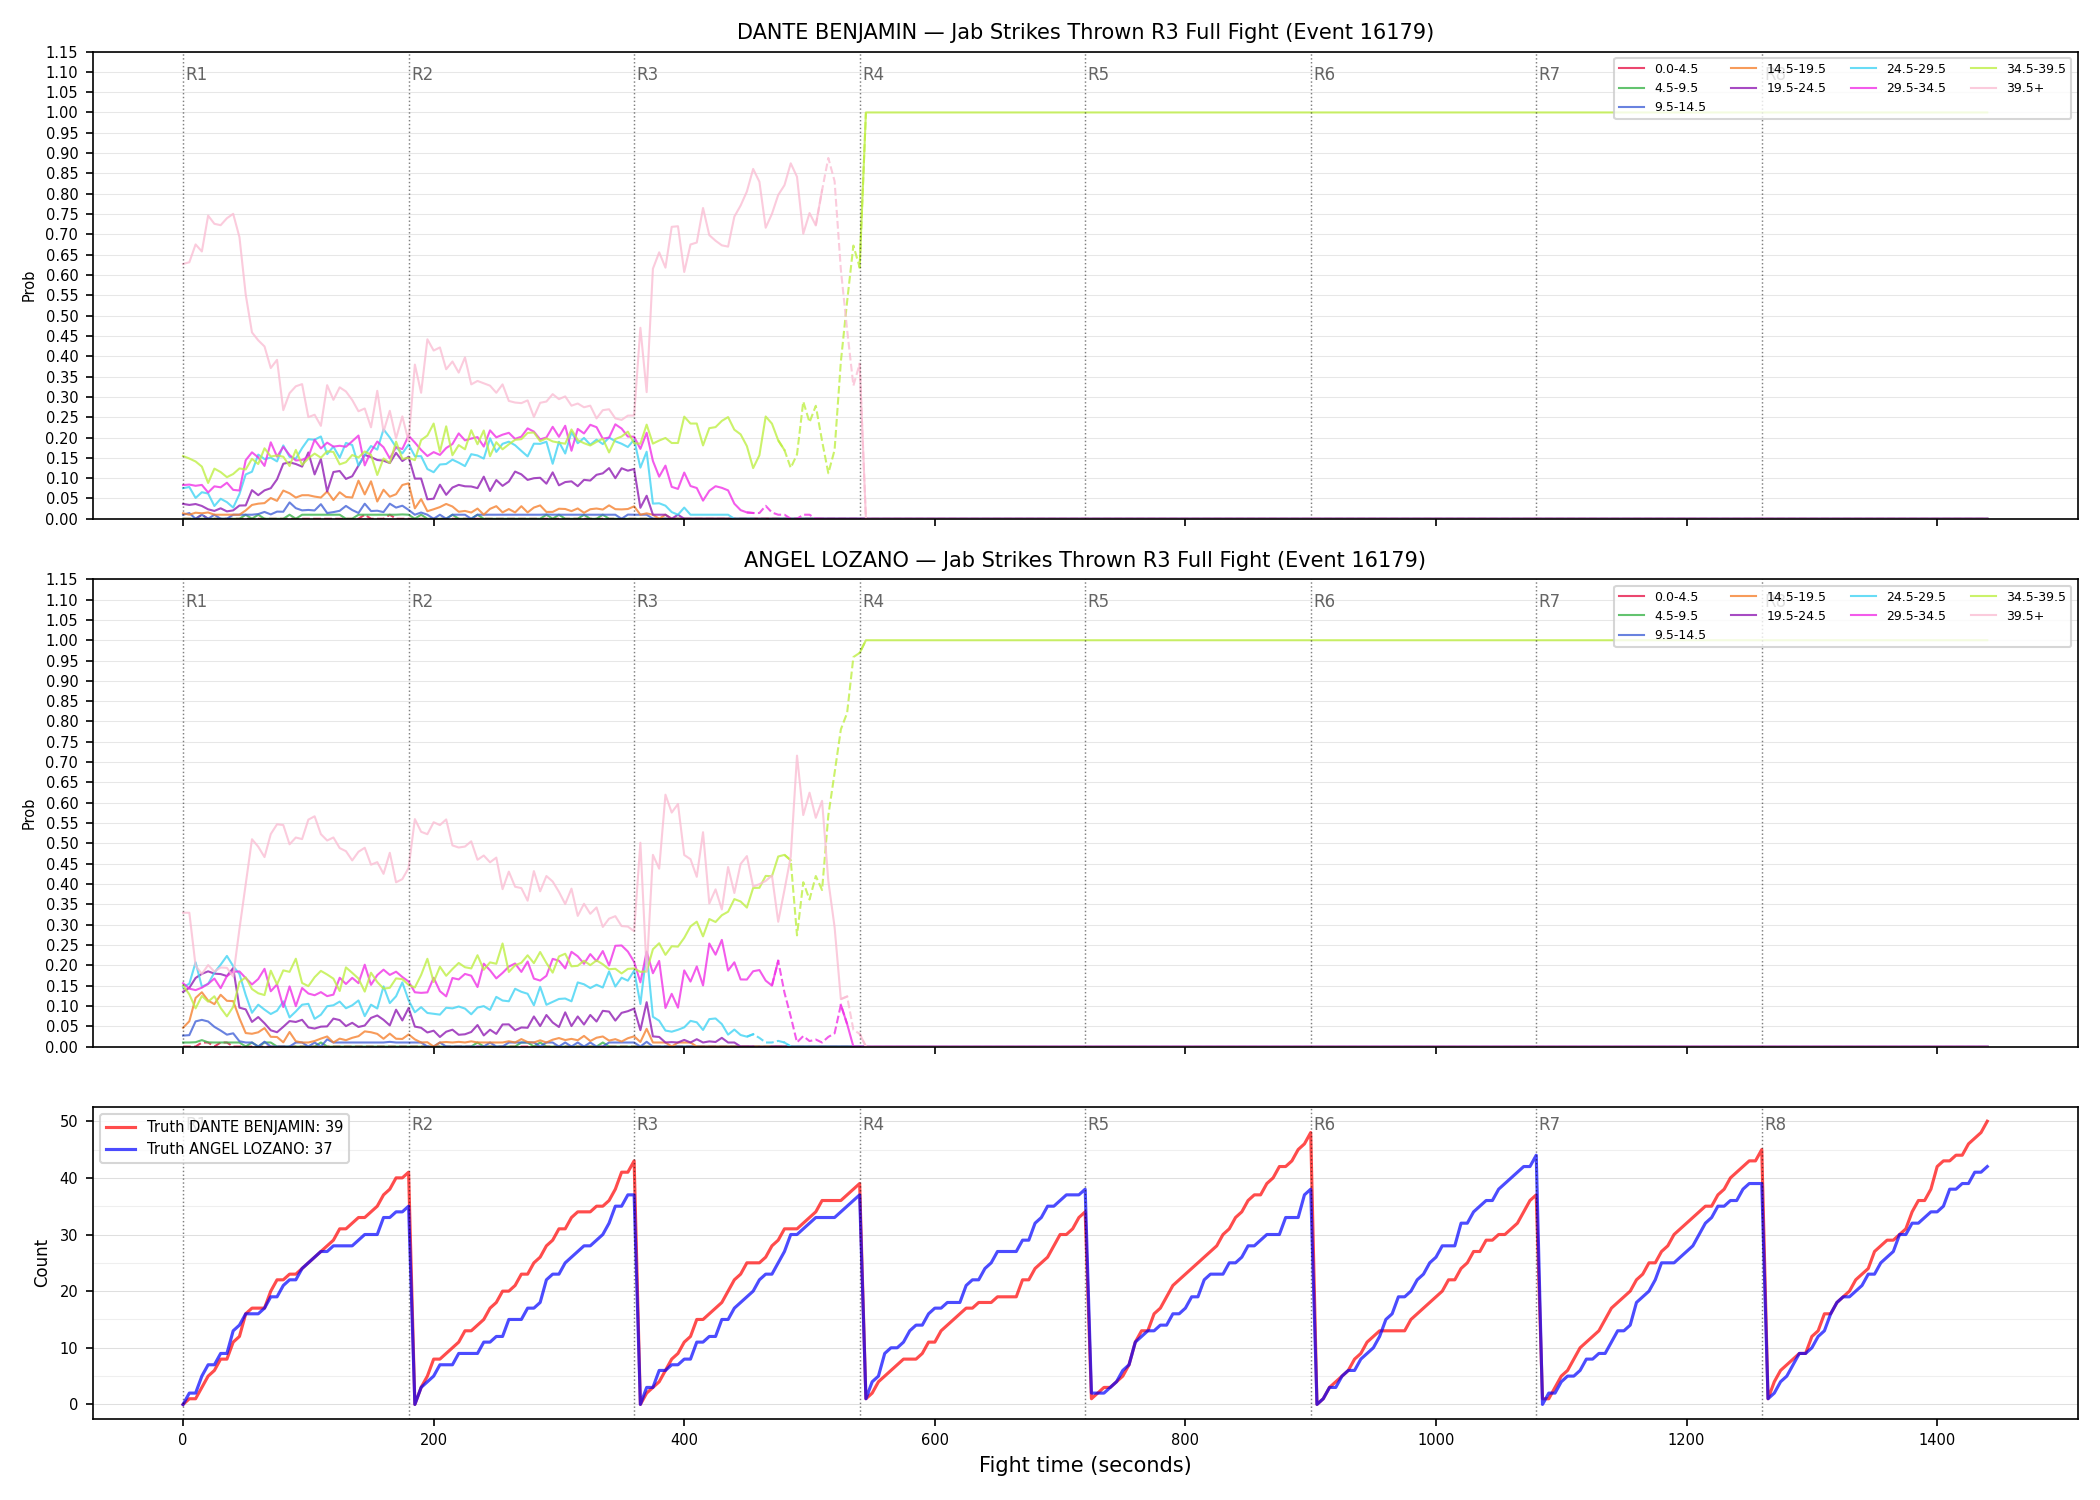Viewport: 2100px width, 1500px height.
Task: Click the ANGEL LOZANO chart title
Action: coord(1085,560)
